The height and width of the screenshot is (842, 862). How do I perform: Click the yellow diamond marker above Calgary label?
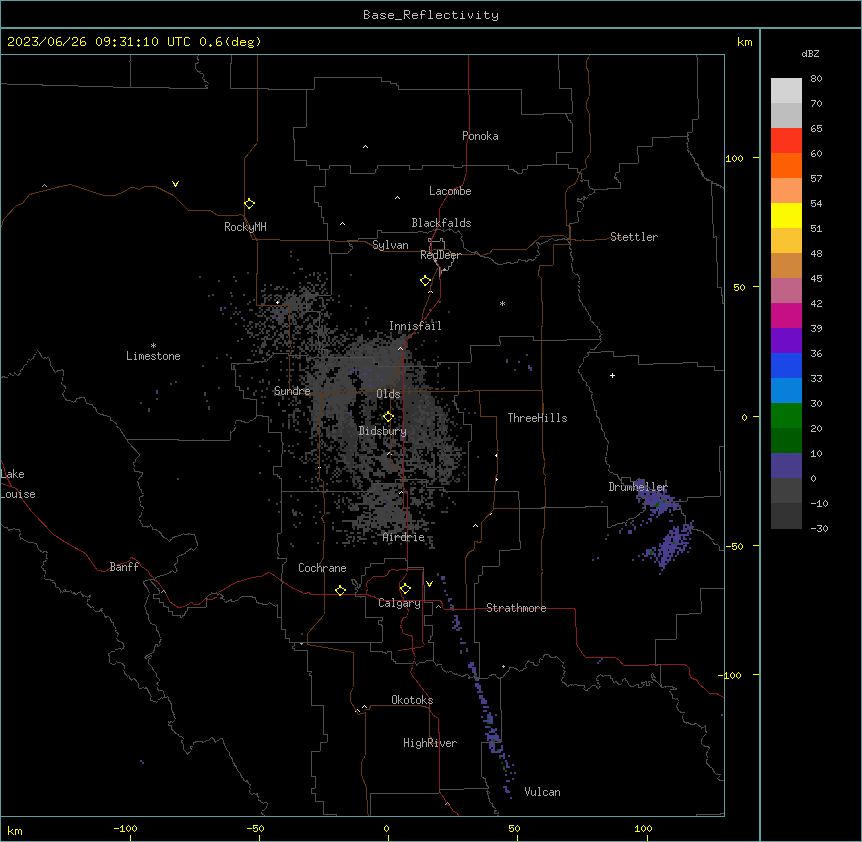405,589
